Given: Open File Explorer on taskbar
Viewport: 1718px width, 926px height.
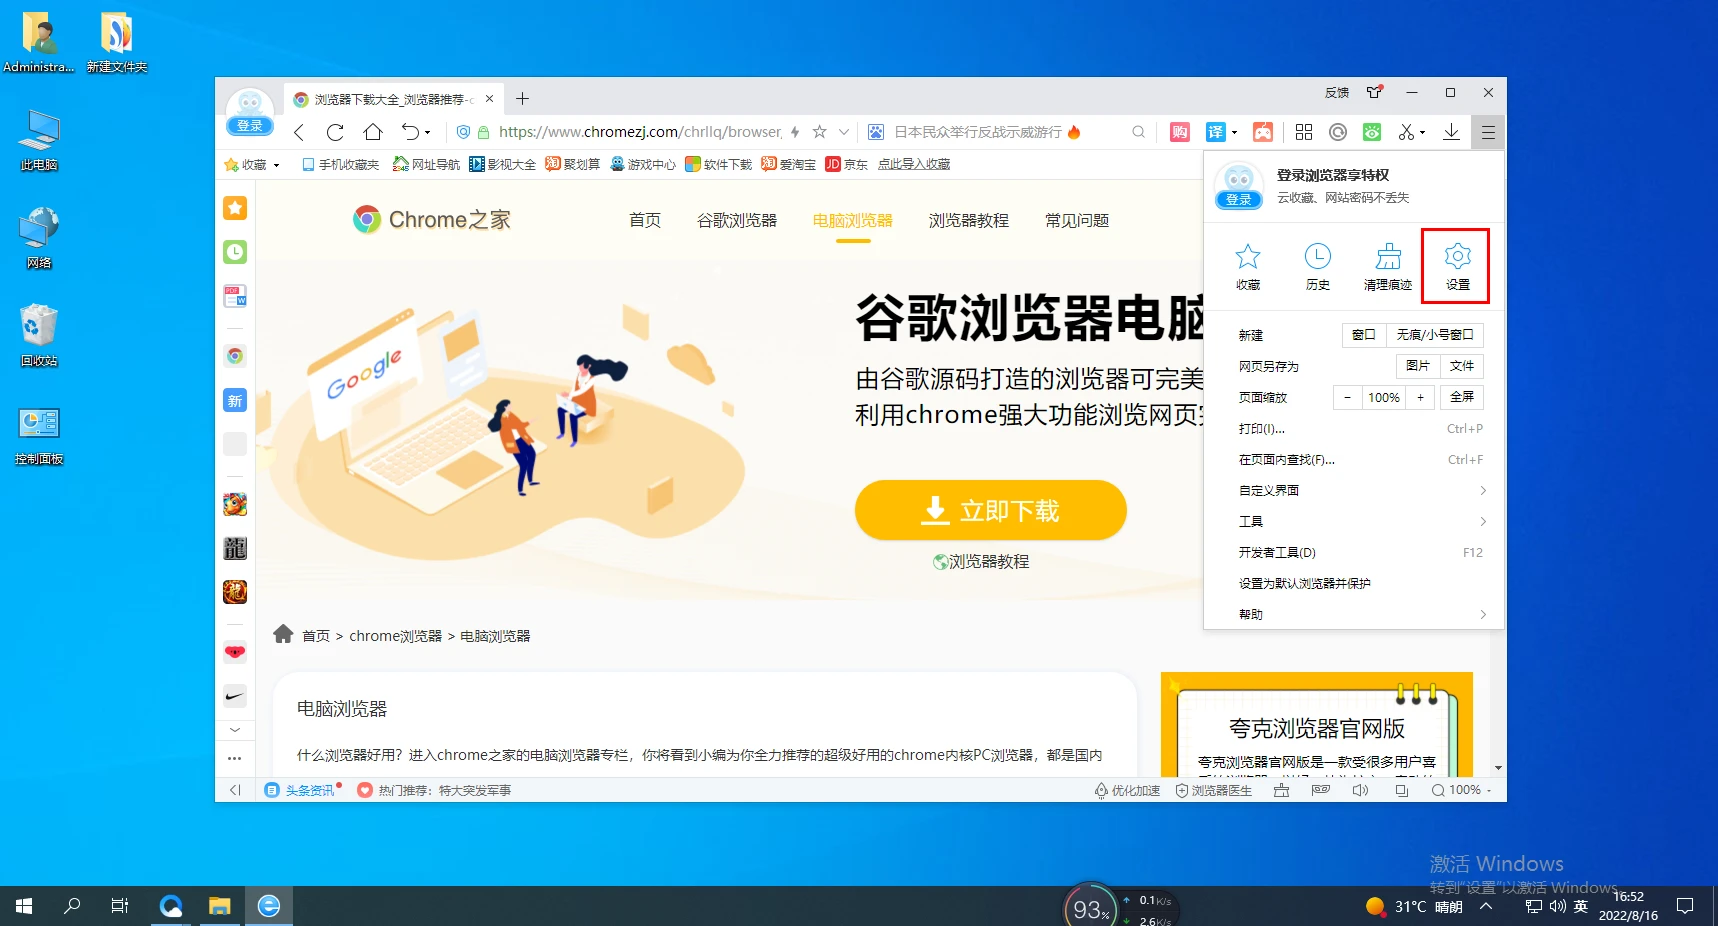Looking at the screenshot, I should tap(220, 906).
